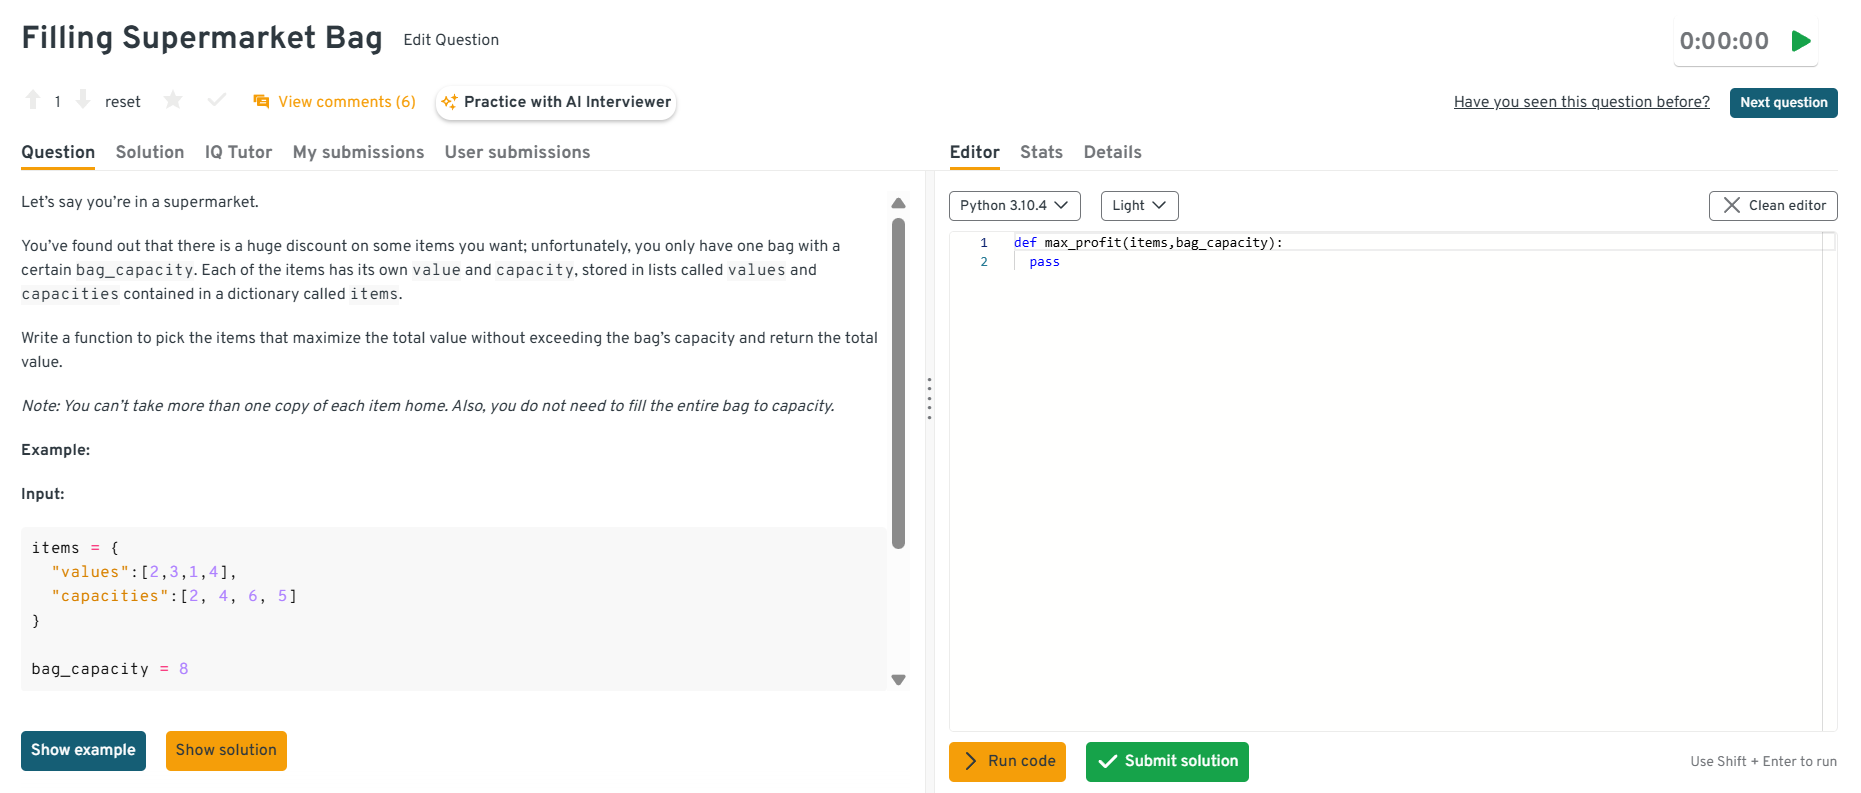This screenshot has height=793, width=1861.
Task: Click the upvote arrow icon
Action: click(33, 100)
